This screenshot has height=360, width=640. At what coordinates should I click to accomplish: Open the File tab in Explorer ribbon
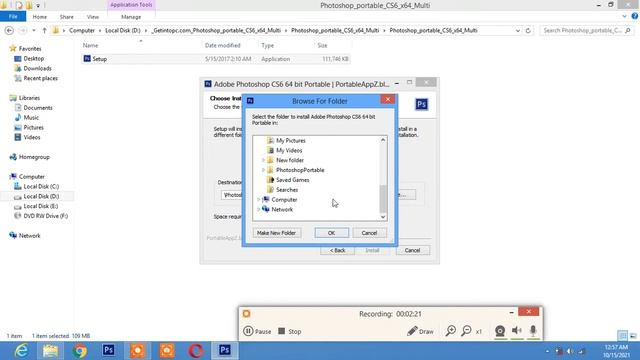coord(13,17)
